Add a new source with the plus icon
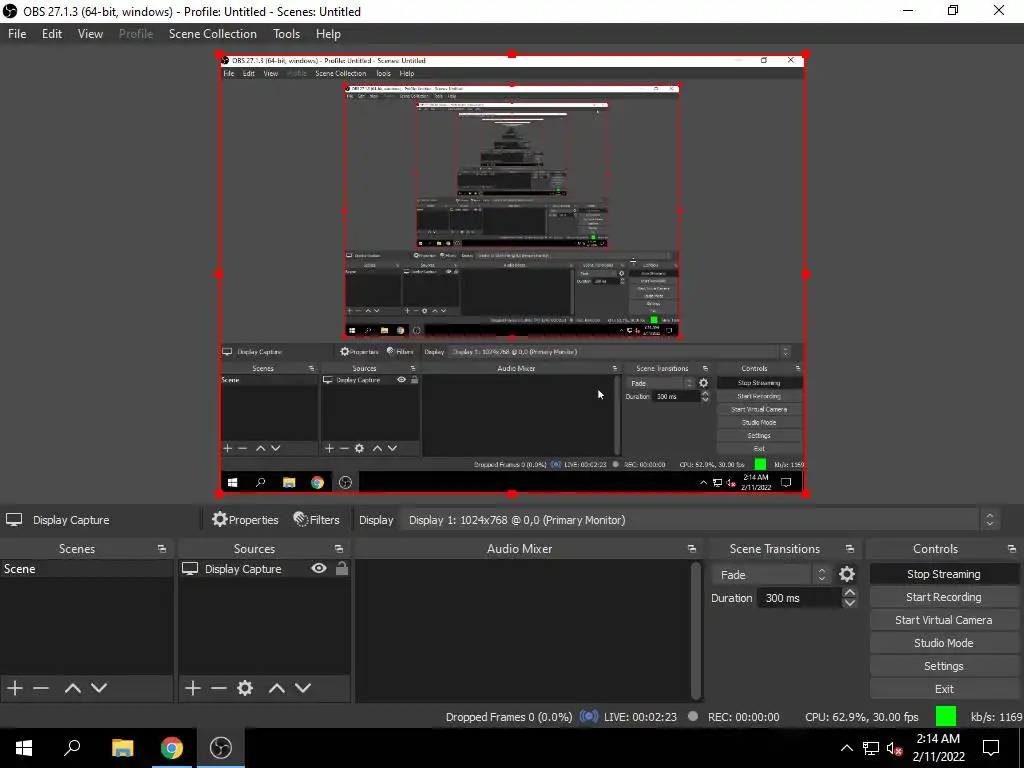Screen dimensions: 1024x768 193,688
